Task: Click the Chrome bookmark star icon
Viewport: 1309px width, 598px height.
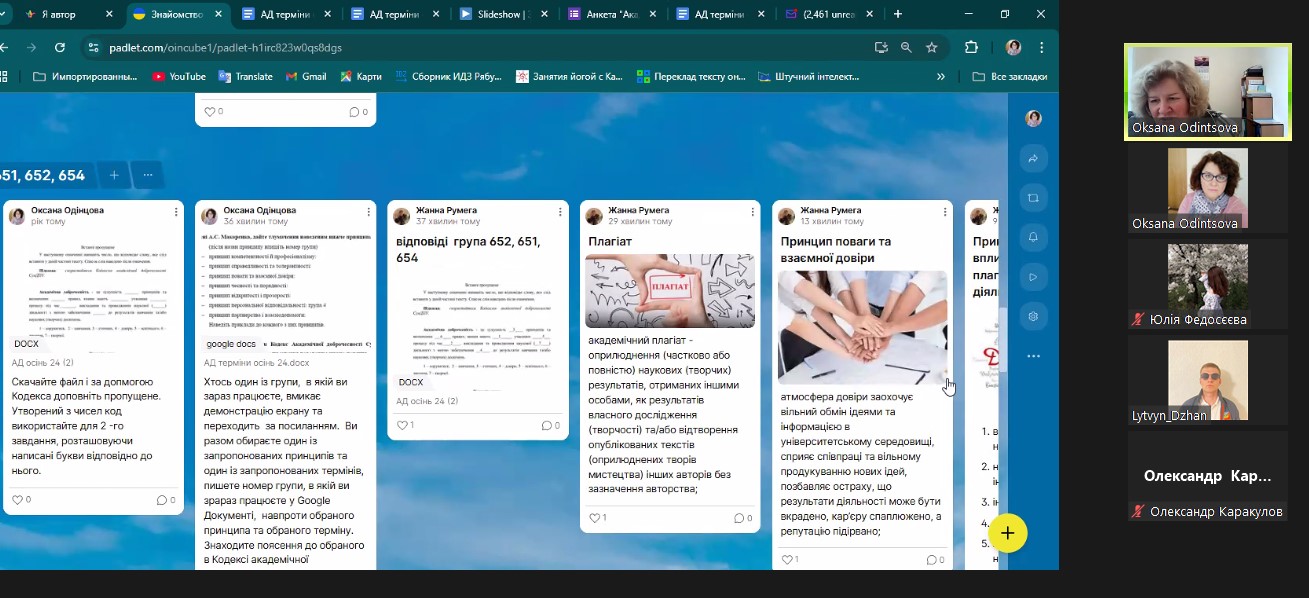Action: [932, 47]
